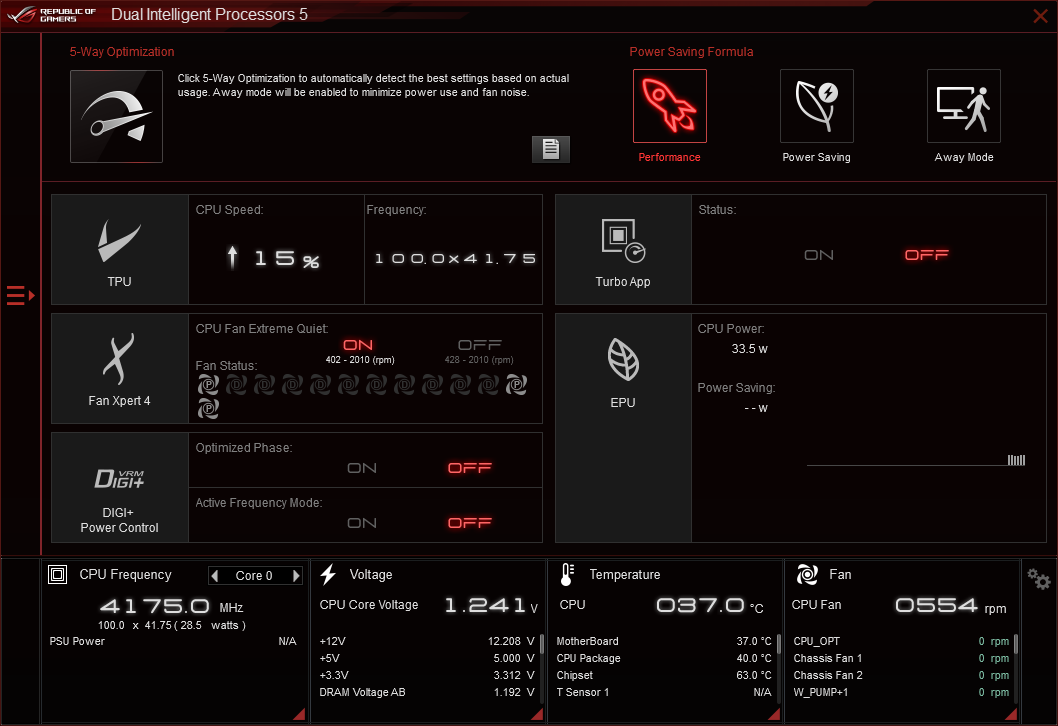Screen dimensions: 1058x726
Task: Open the optimization report document icon
Action: click(x=551, y=149)
